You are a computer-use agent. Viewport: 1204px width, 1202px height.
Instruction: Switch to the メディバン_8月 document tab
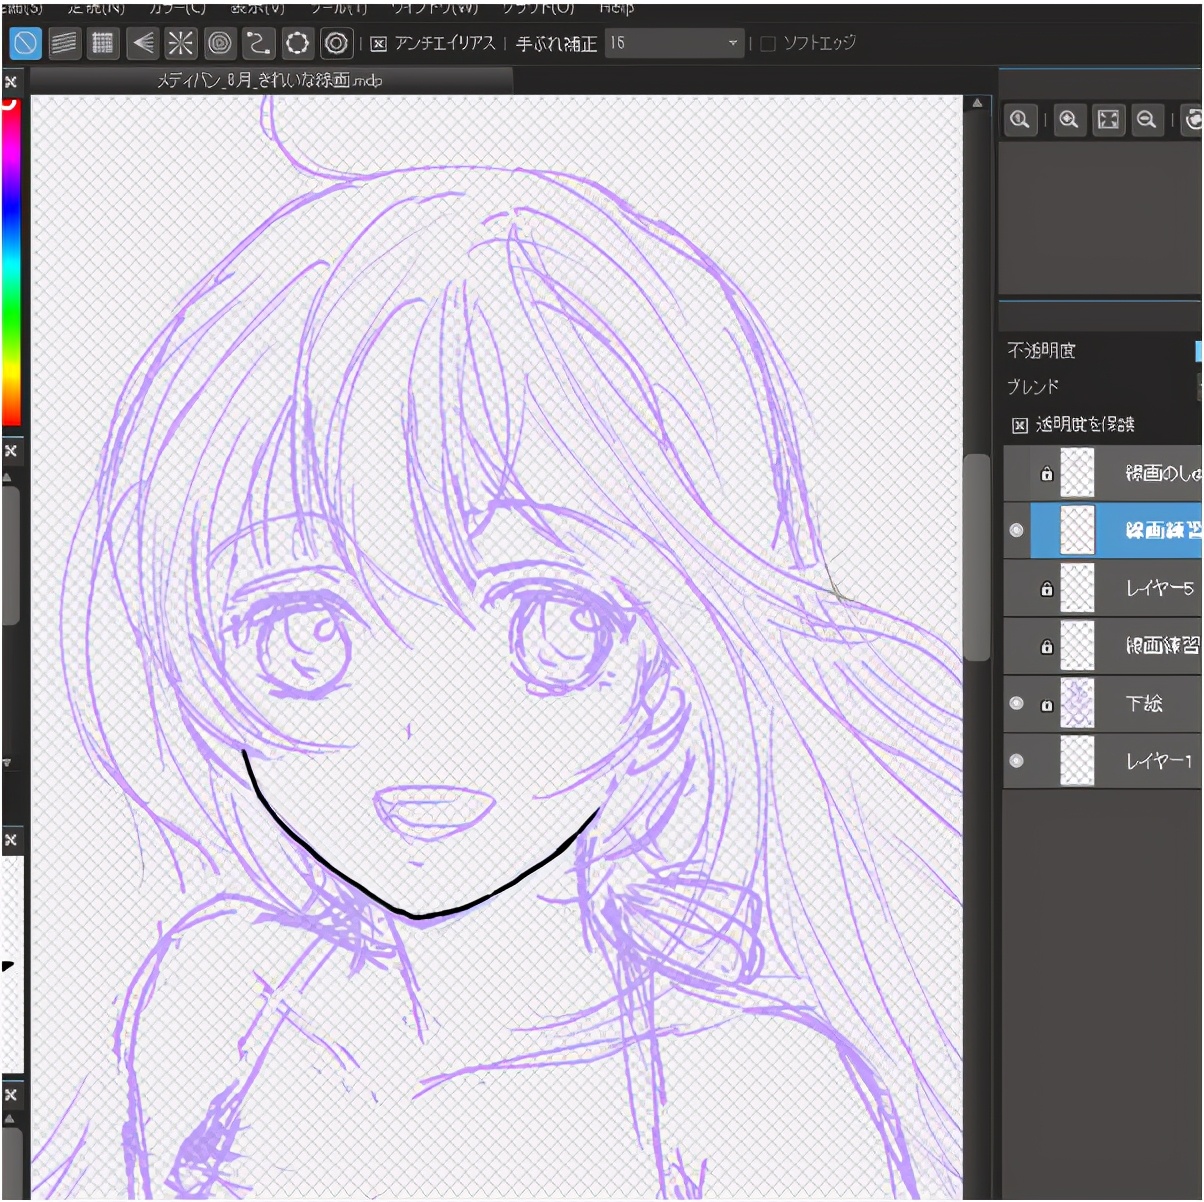(x=270, y=80)
